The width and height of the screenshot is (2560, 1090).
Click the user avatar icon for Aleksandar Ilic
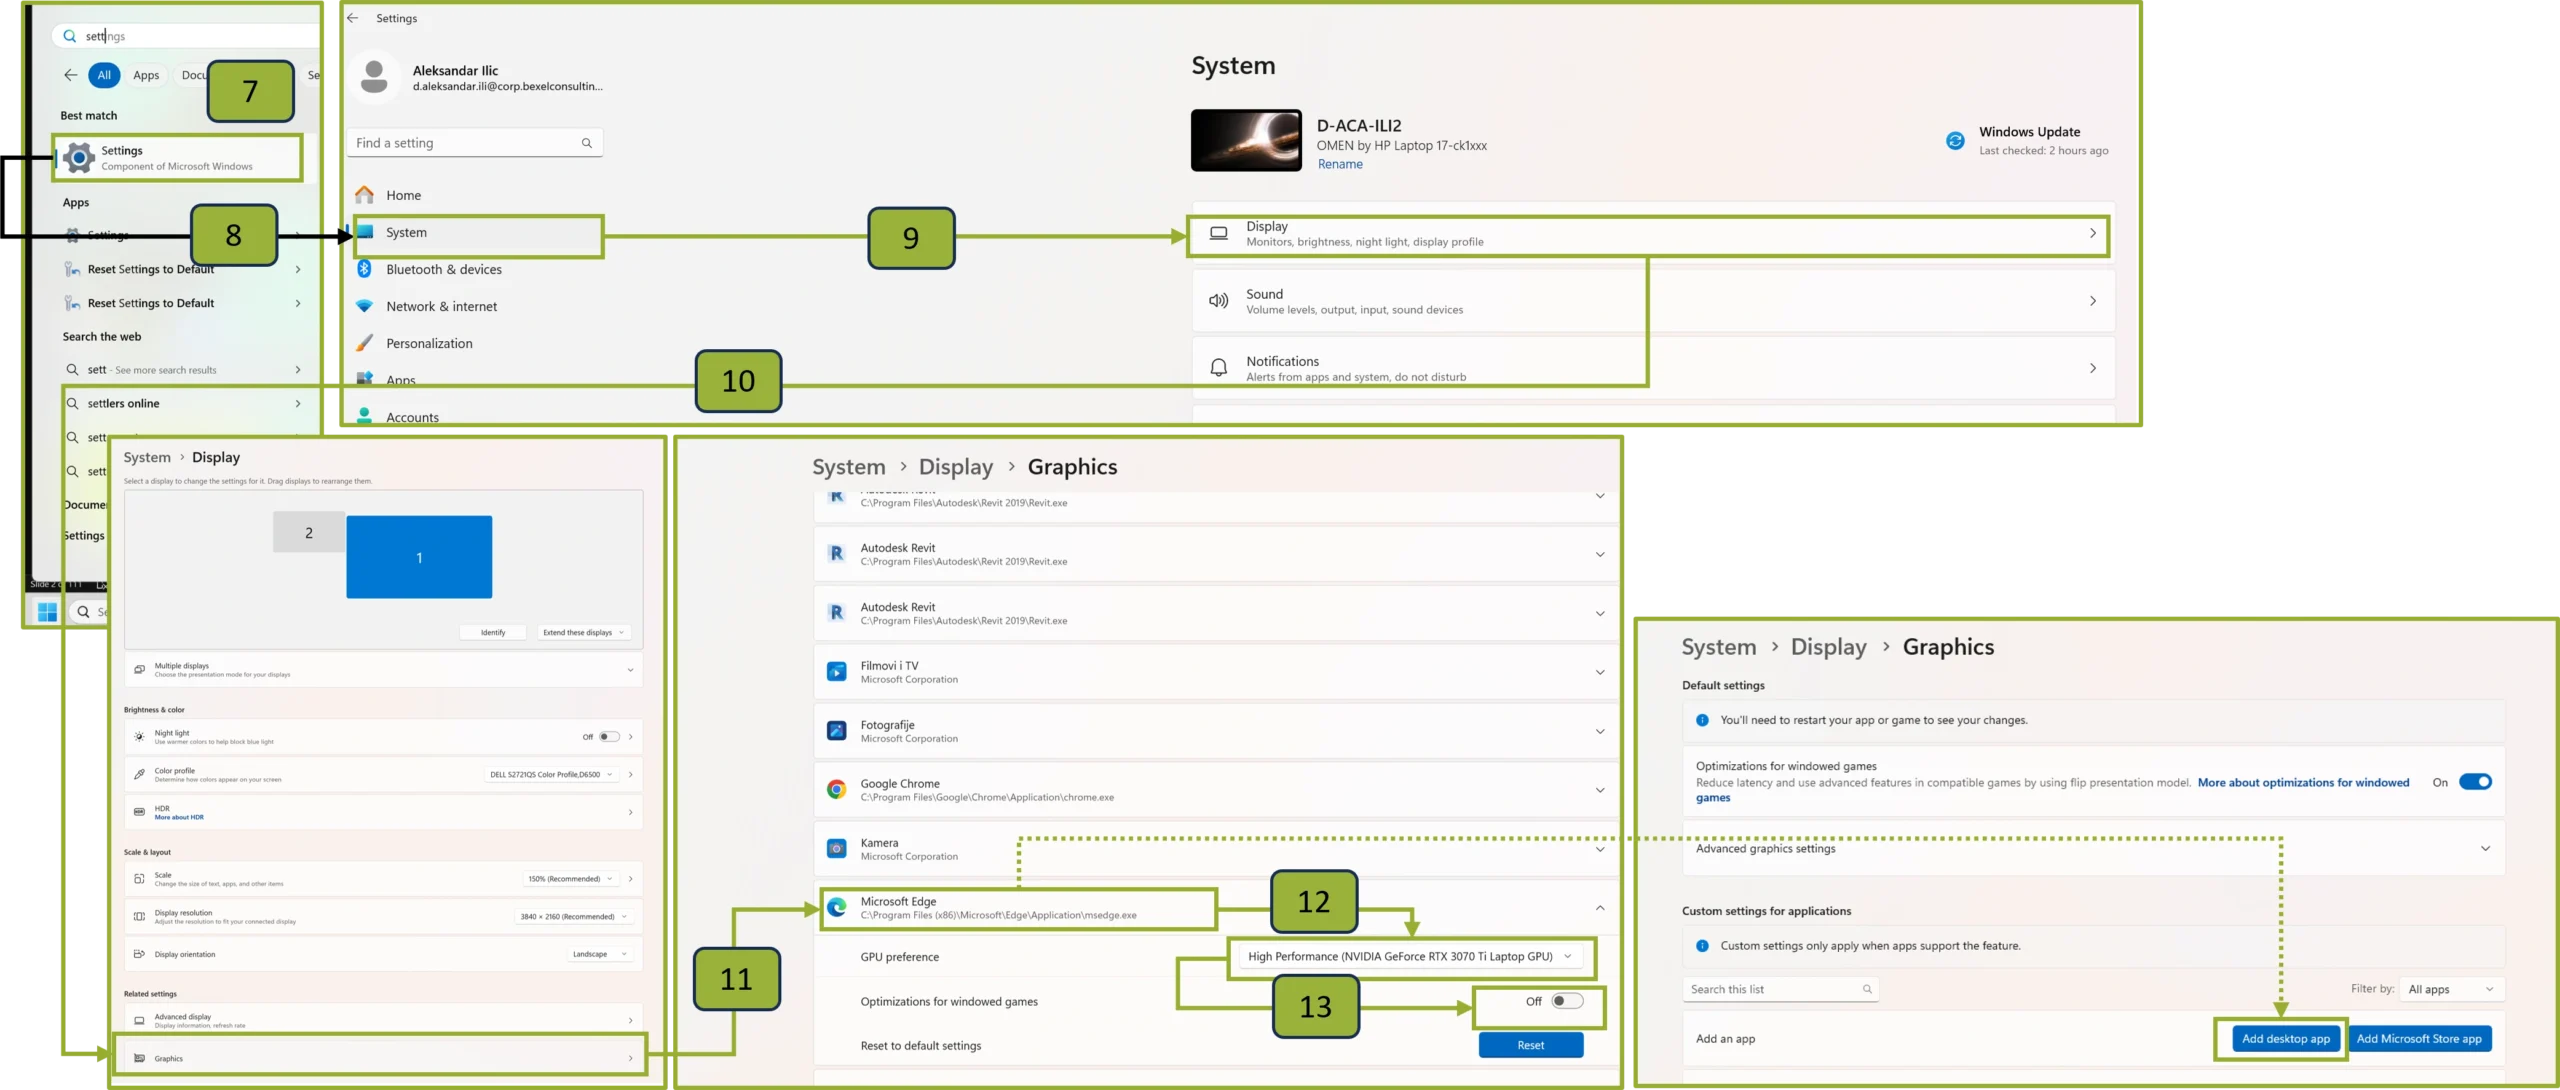pyautogui.click(x=374, y=77)
